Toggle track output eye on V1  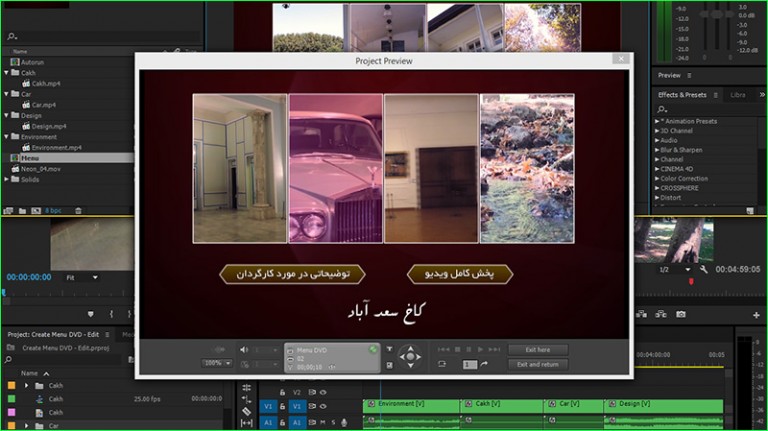pos(323,406)
